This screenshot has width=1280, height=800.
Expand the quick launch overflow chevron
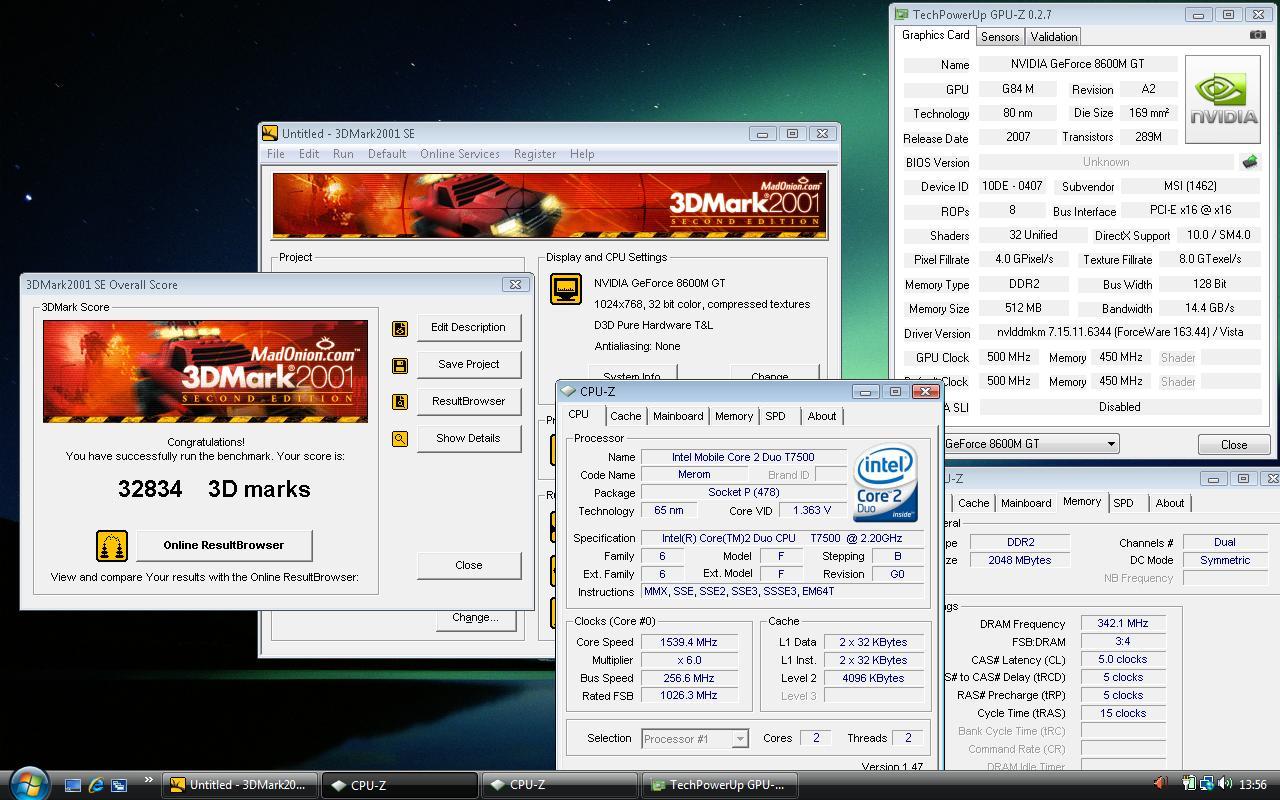click(x=149, y=780)
